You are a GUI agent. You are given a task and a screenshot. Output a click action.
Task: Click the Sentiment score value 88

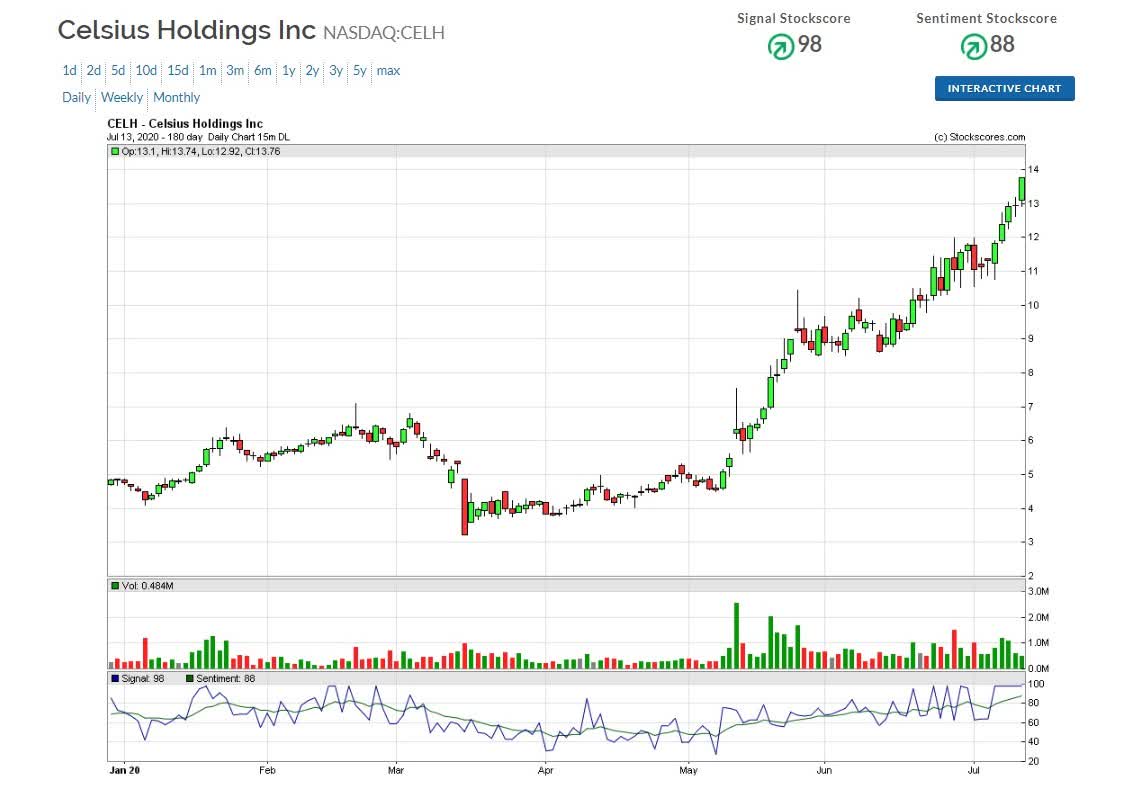click(1002, 44)
